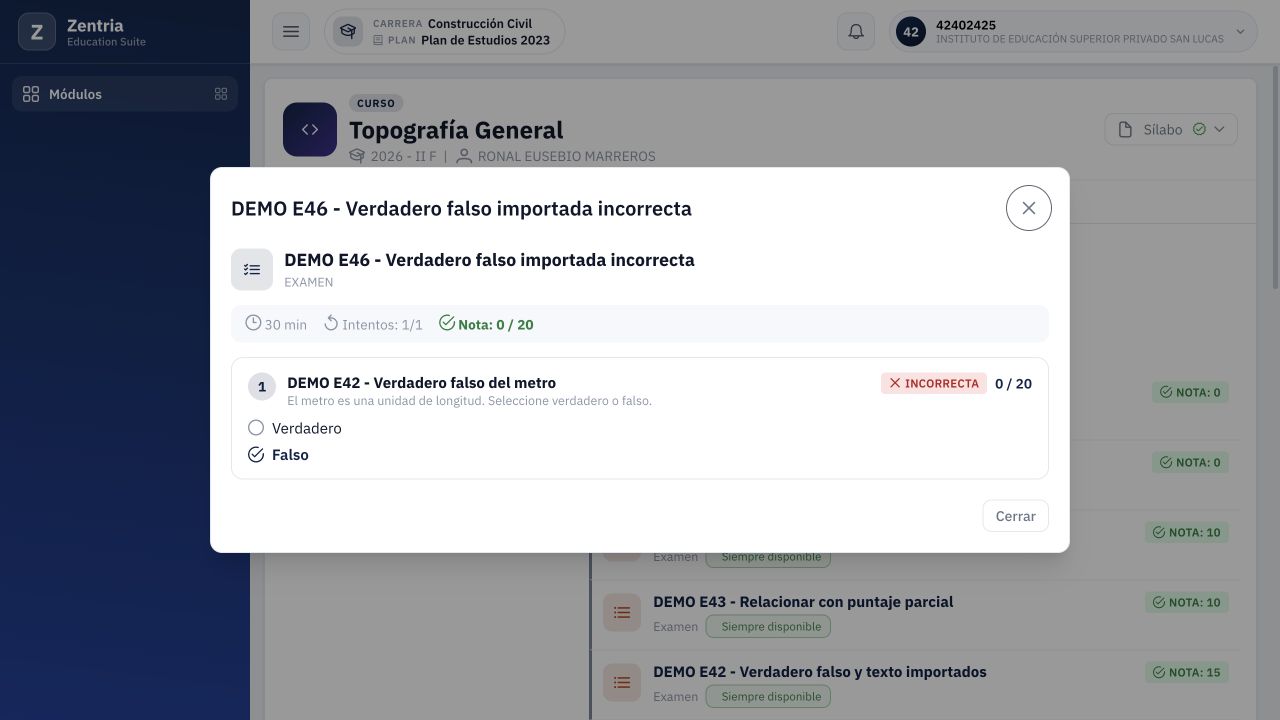Click the Topografía General code icon

pos(310,130)
